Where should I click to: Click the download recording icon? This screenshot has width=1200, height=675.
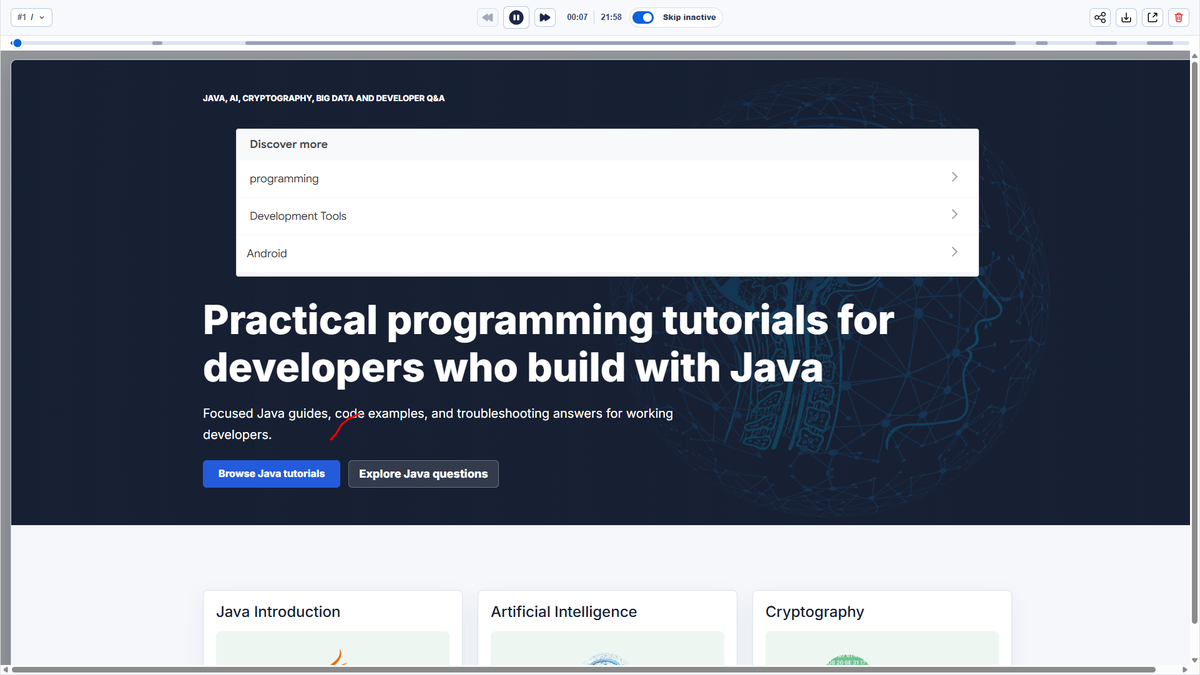(x=1126, y=17)
